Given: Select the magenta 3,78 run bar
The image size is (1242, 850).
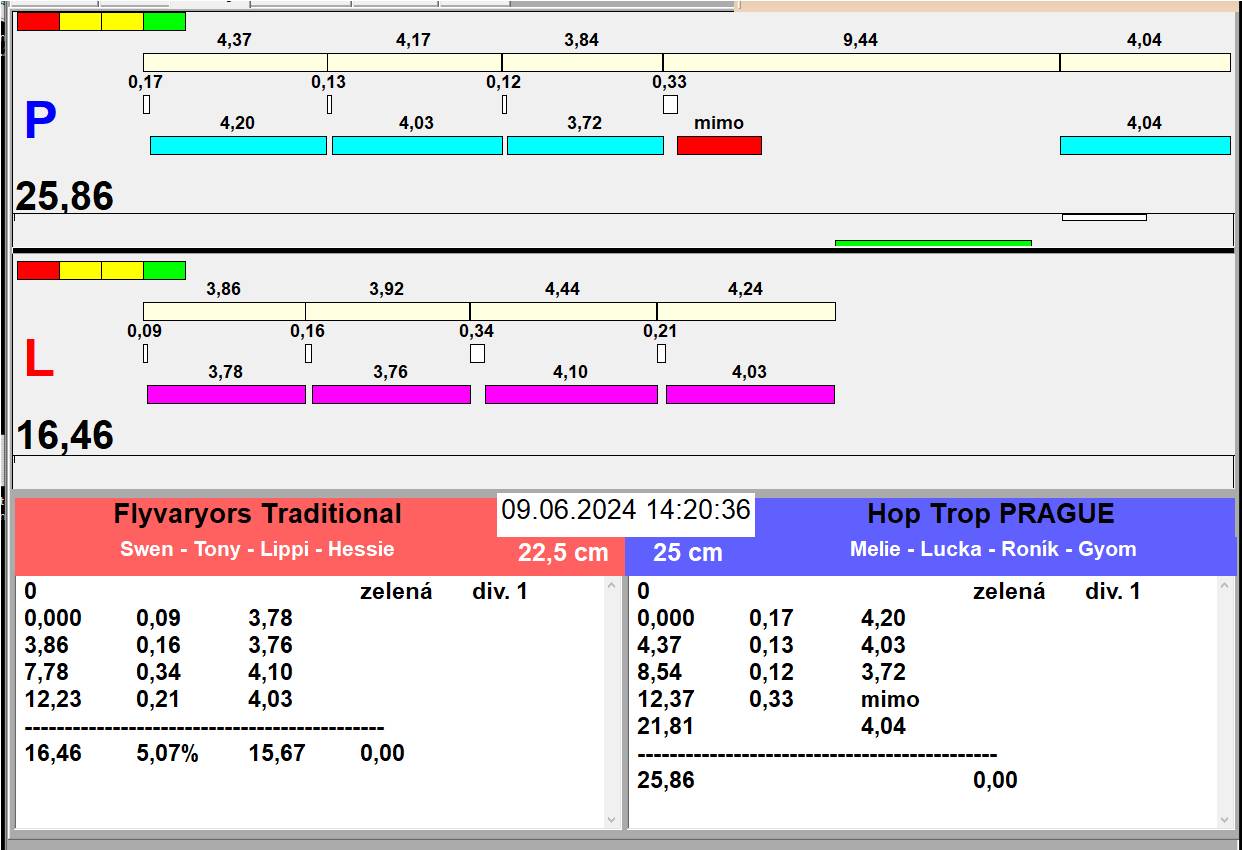Looking at the screenshot, I should click(226, 395).
